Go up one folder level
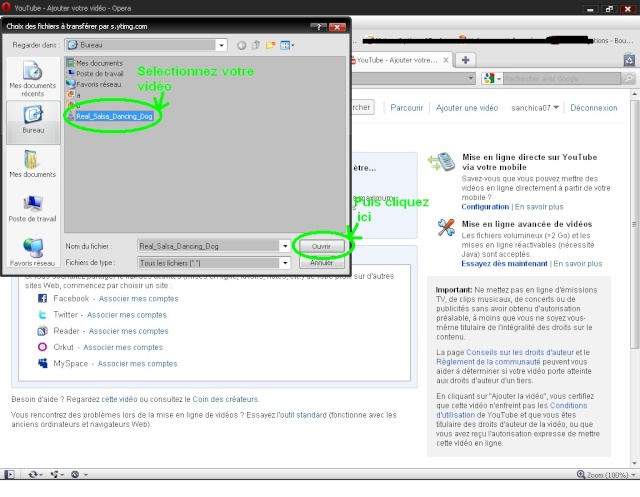Image resolution: width=640 pixels, height=497 pixels. (x=256, y=45)
